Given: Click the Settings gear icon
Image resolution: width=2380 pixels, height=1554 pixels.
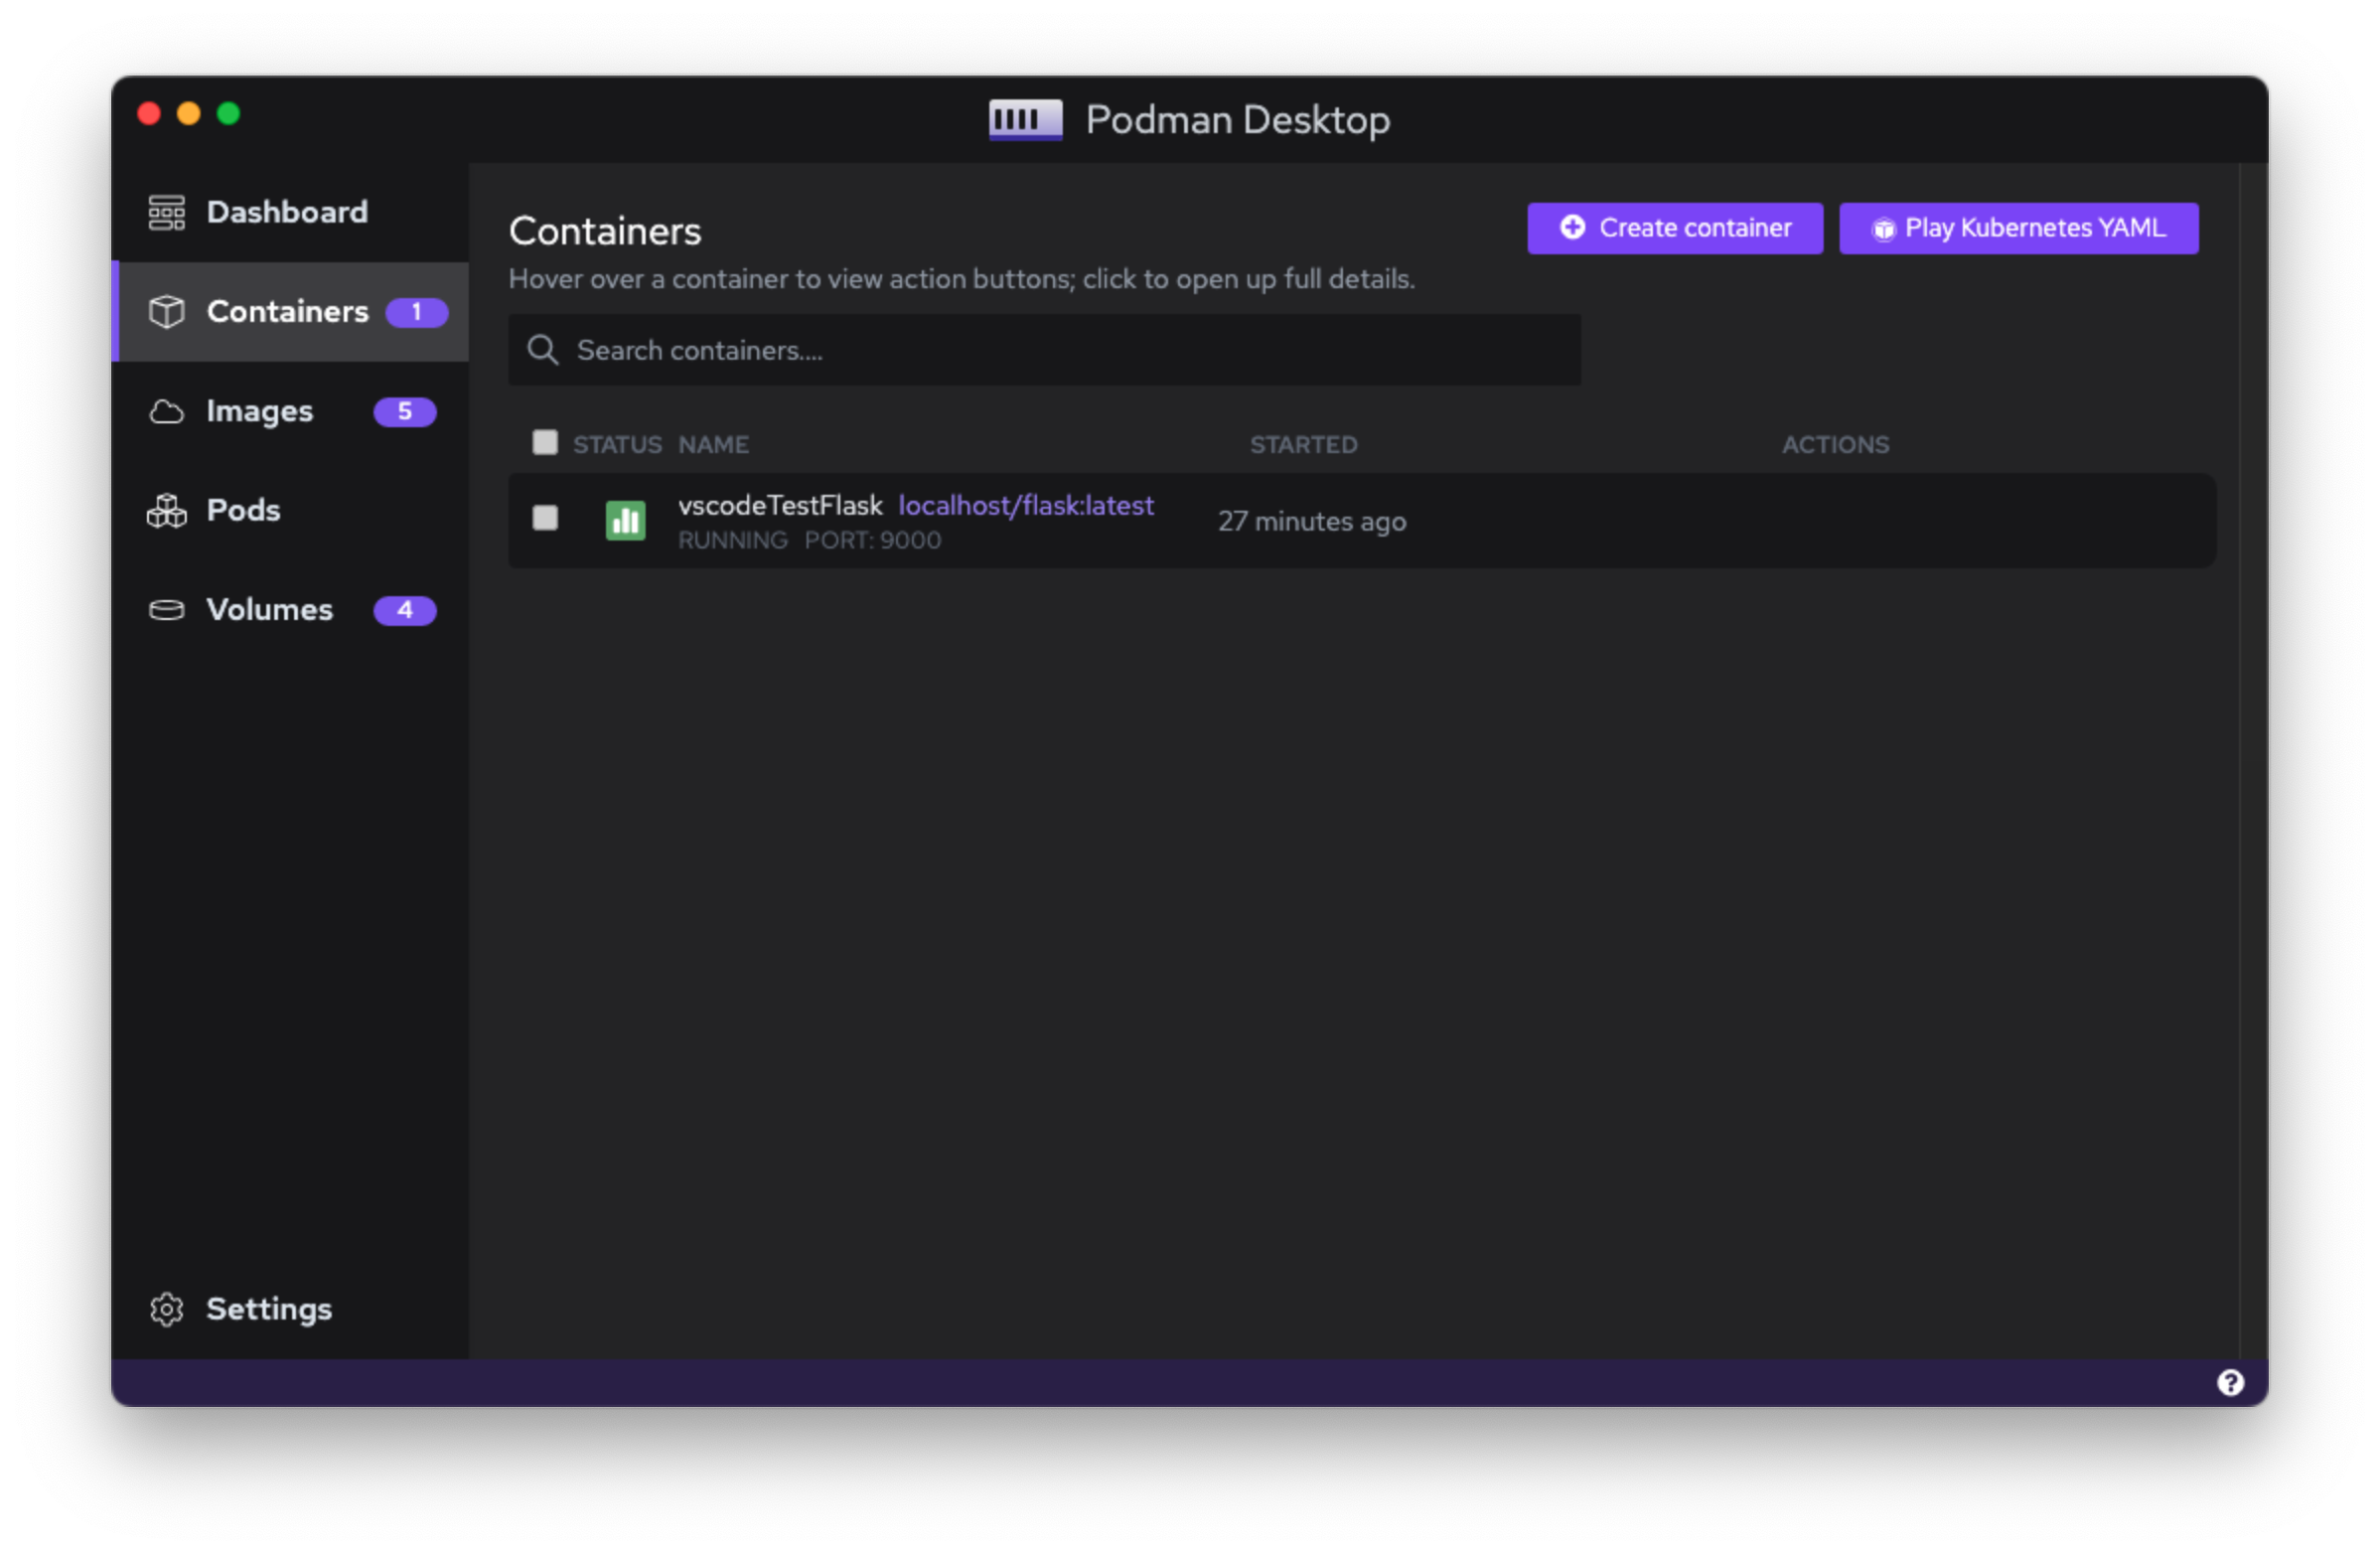Looking at the screenshot, I should pyautogui.click(x=166, y=1309).
